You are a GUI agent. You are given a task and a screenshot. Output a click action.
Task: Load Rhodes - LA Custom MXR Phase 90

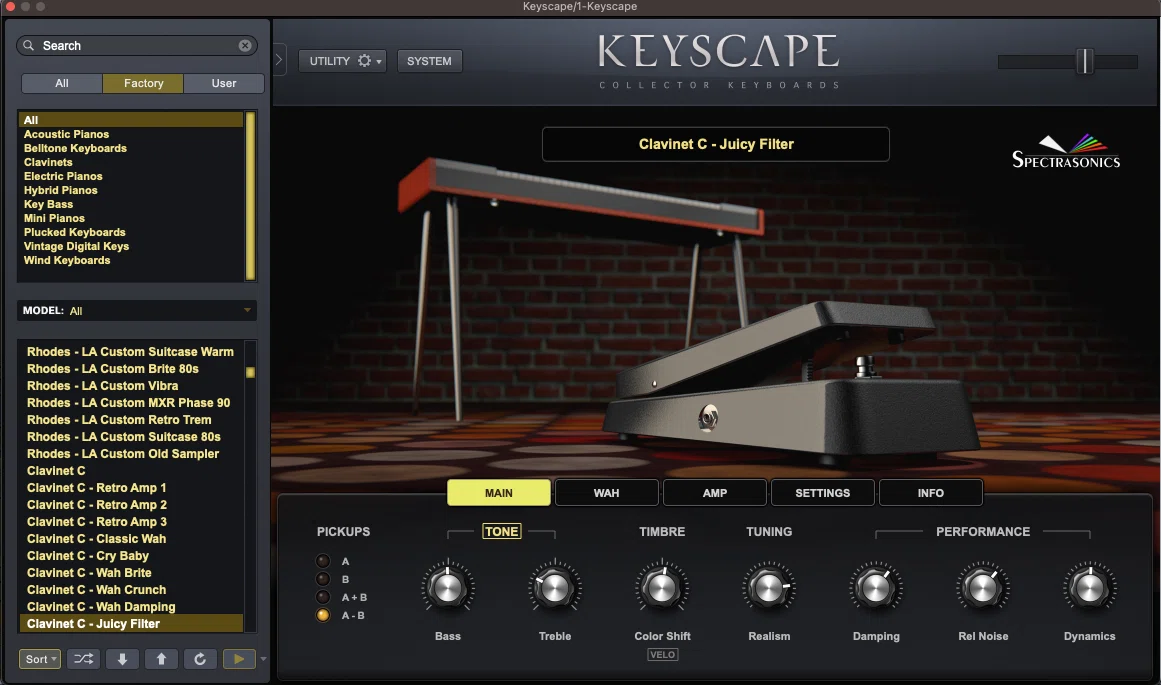tap(128, 403)
